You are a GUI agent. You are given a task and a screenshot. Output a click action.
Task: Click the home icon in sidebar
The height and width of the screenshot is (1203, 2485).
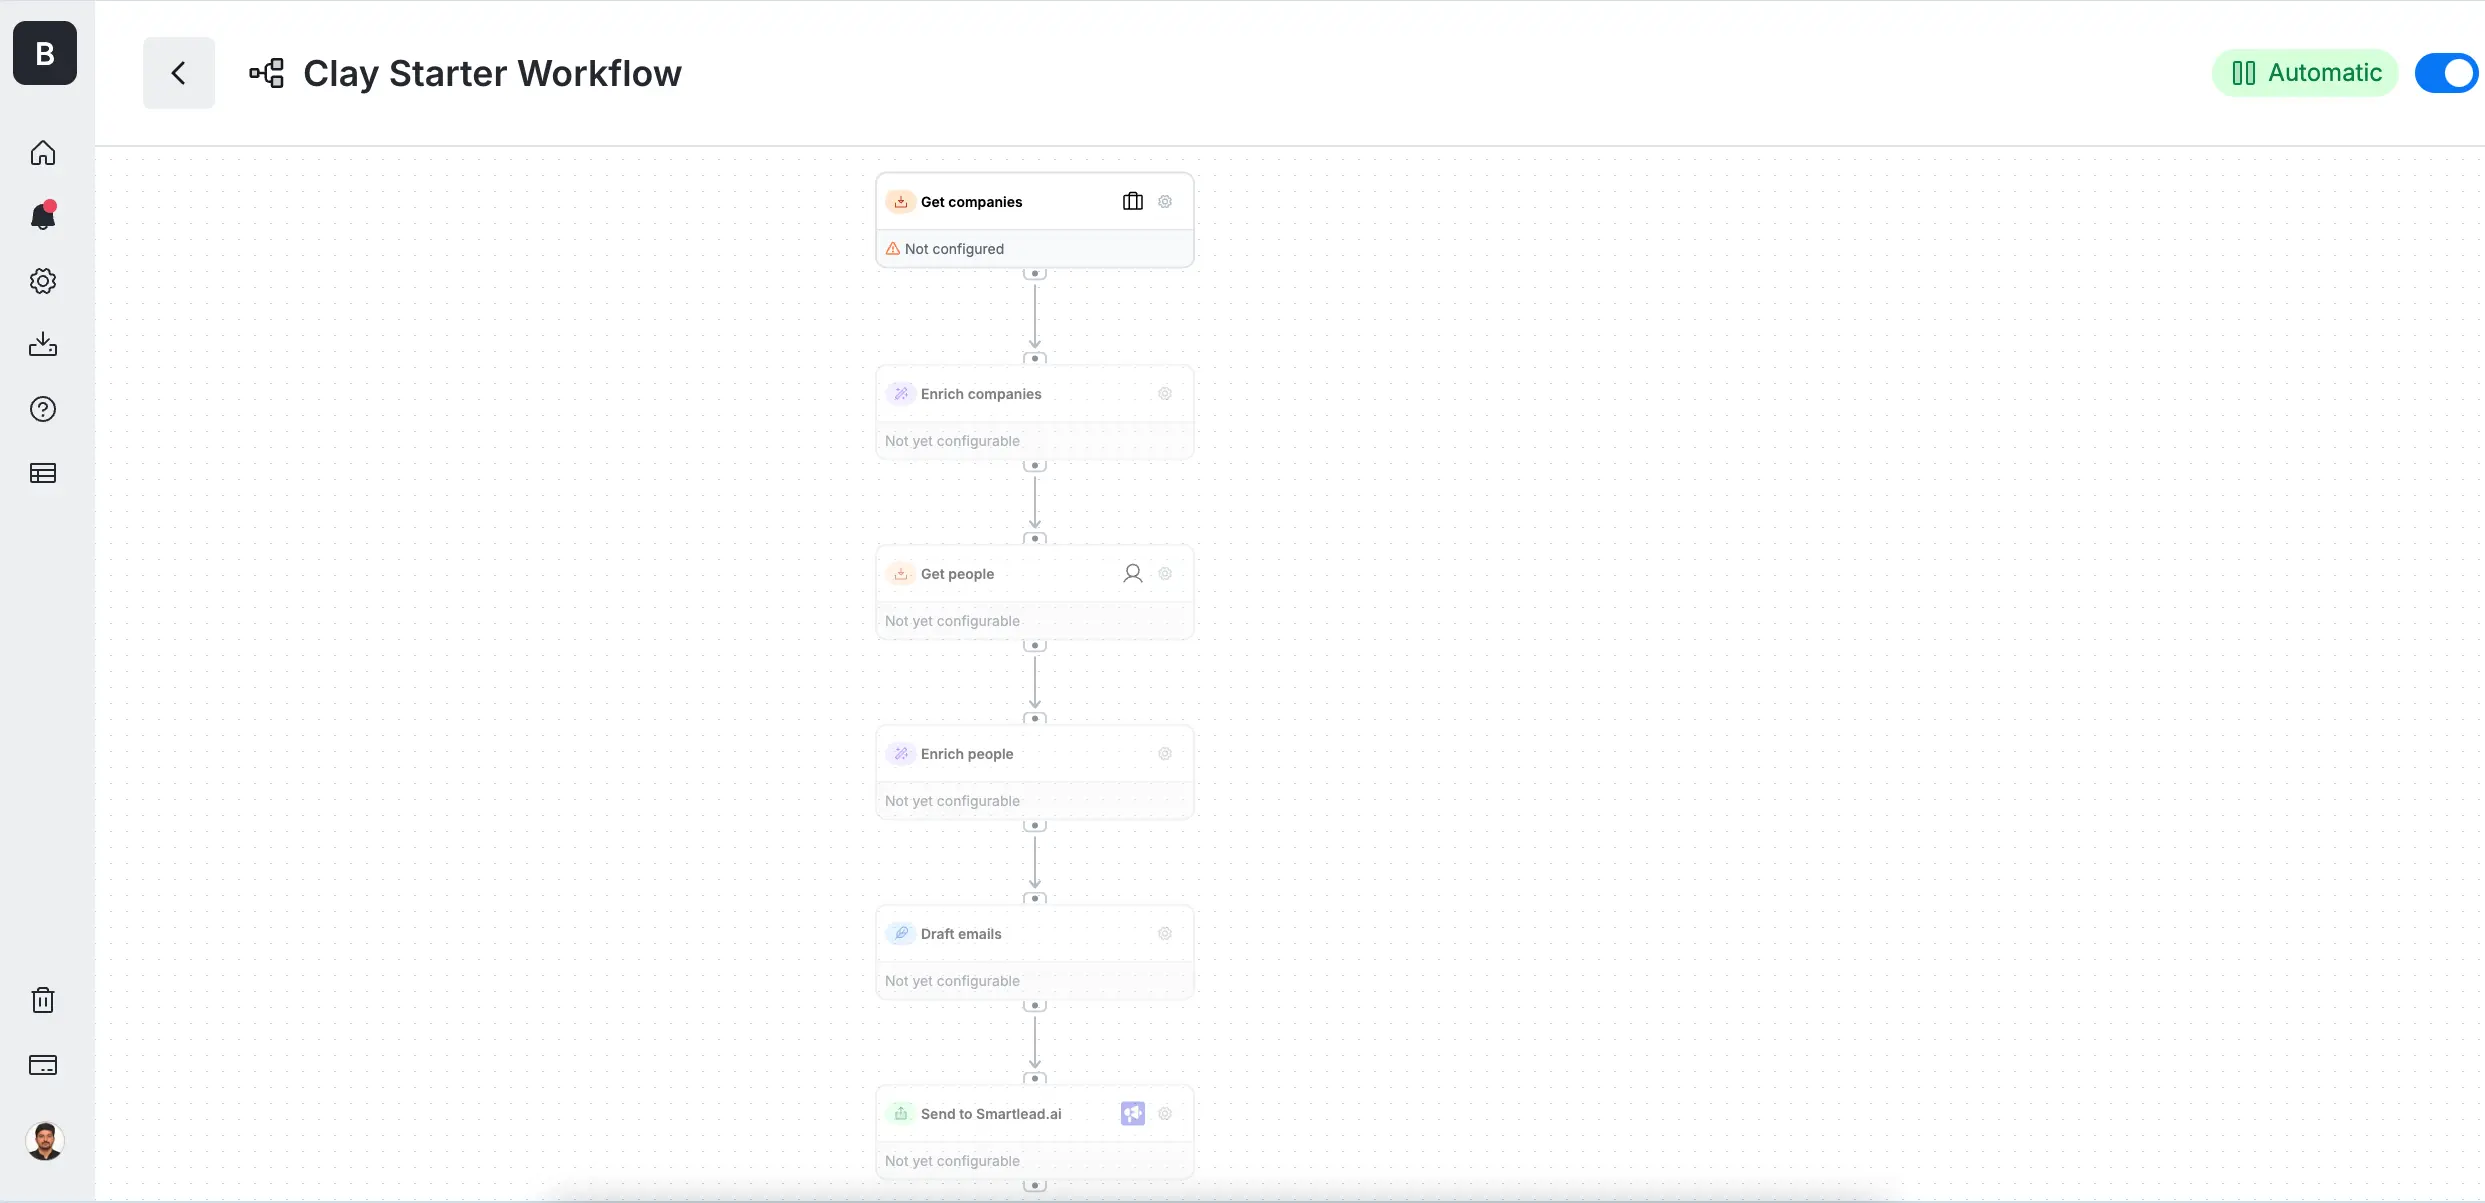(43, 153)
